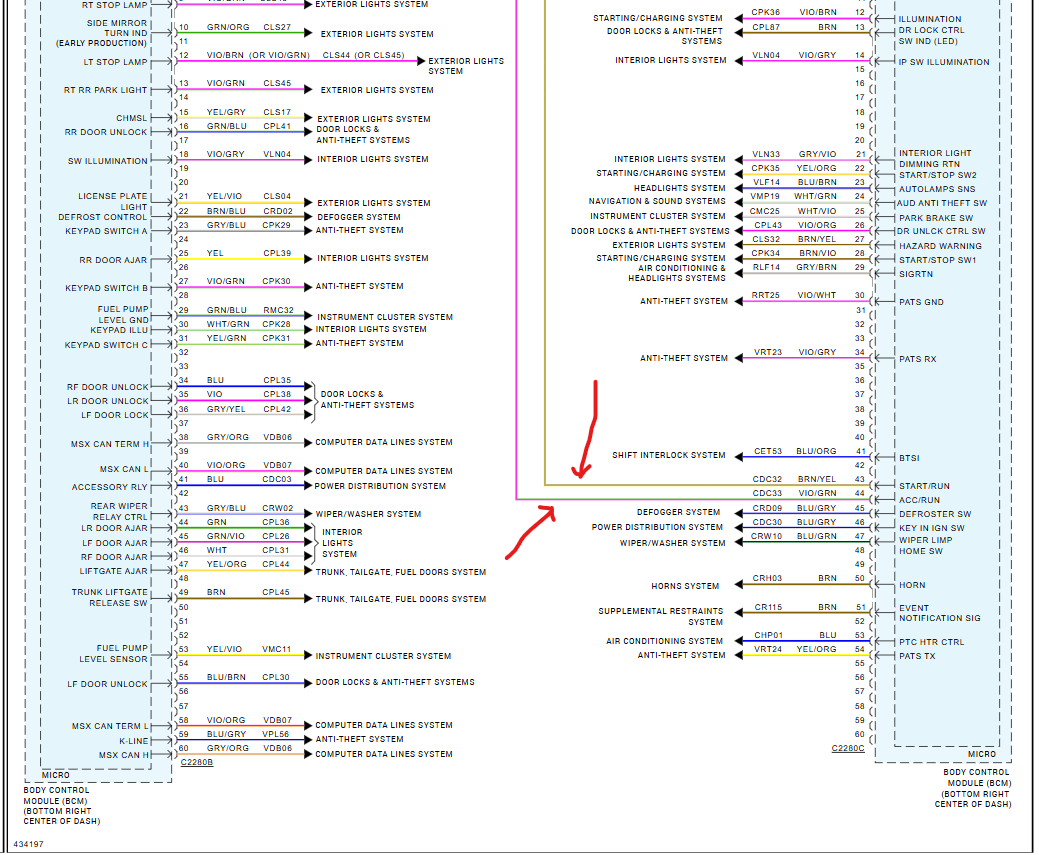Click the ACCESSORY RLY pin label
Viewport: 1039px width, 855px height.
click(109, 487)
